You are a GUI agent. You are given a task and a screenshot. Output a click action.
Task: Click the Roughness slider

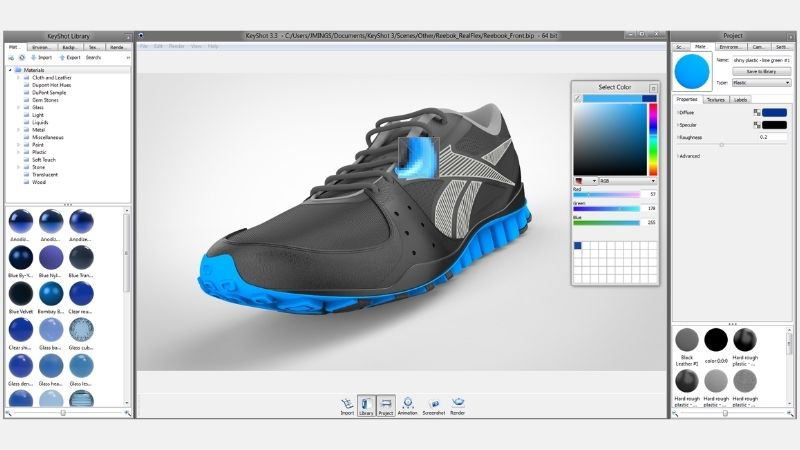[x=732, y=145]
